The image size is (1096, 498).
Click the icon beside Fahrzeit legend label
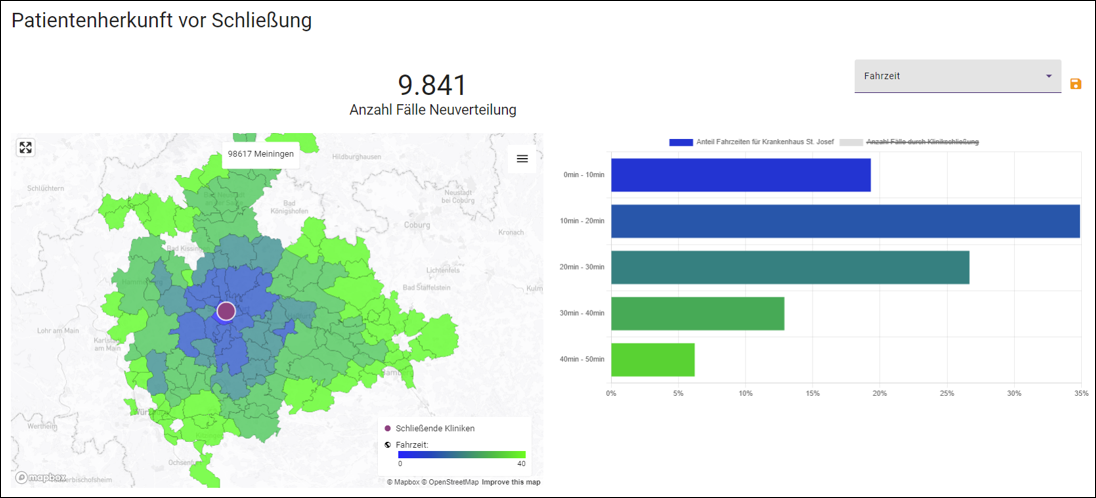tap(388, 444)
